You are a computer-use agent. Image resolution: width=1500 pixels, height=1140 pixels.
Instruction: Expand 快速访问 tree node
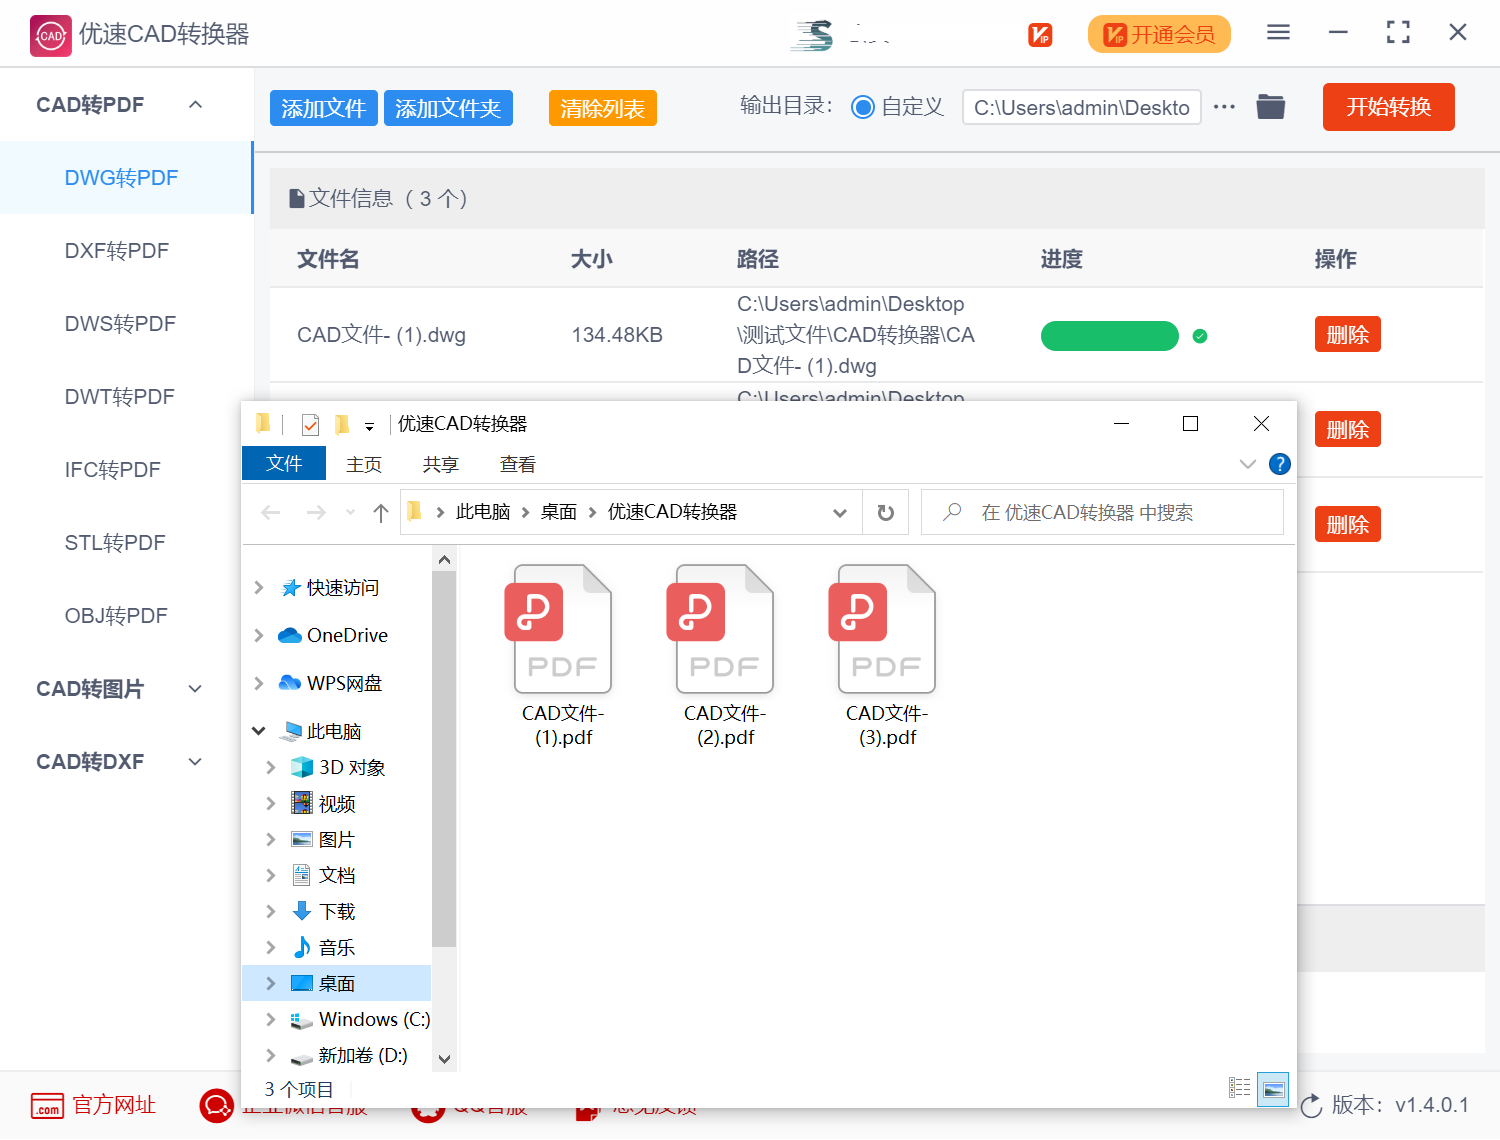(259, 588)
